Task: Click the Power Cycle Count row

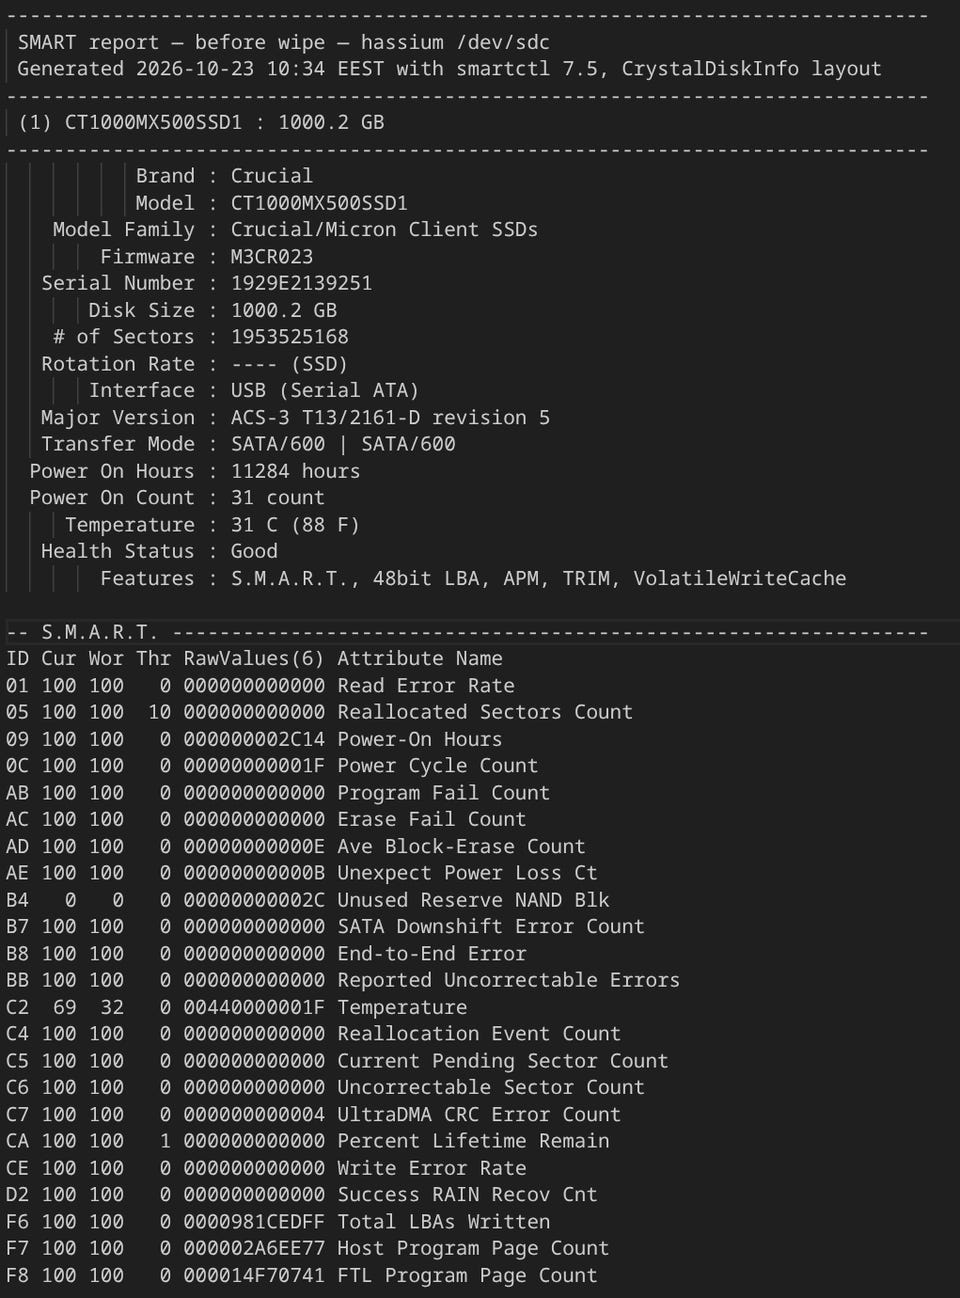Action: click(272, 766)
